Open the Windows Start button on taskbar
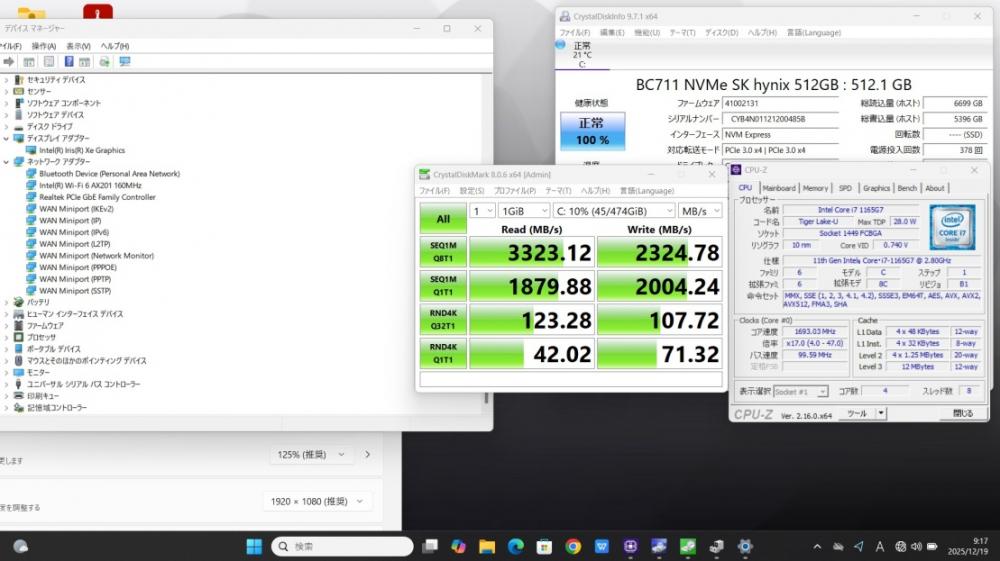This screenshot has width=1000, height=561. click(254, 546)
